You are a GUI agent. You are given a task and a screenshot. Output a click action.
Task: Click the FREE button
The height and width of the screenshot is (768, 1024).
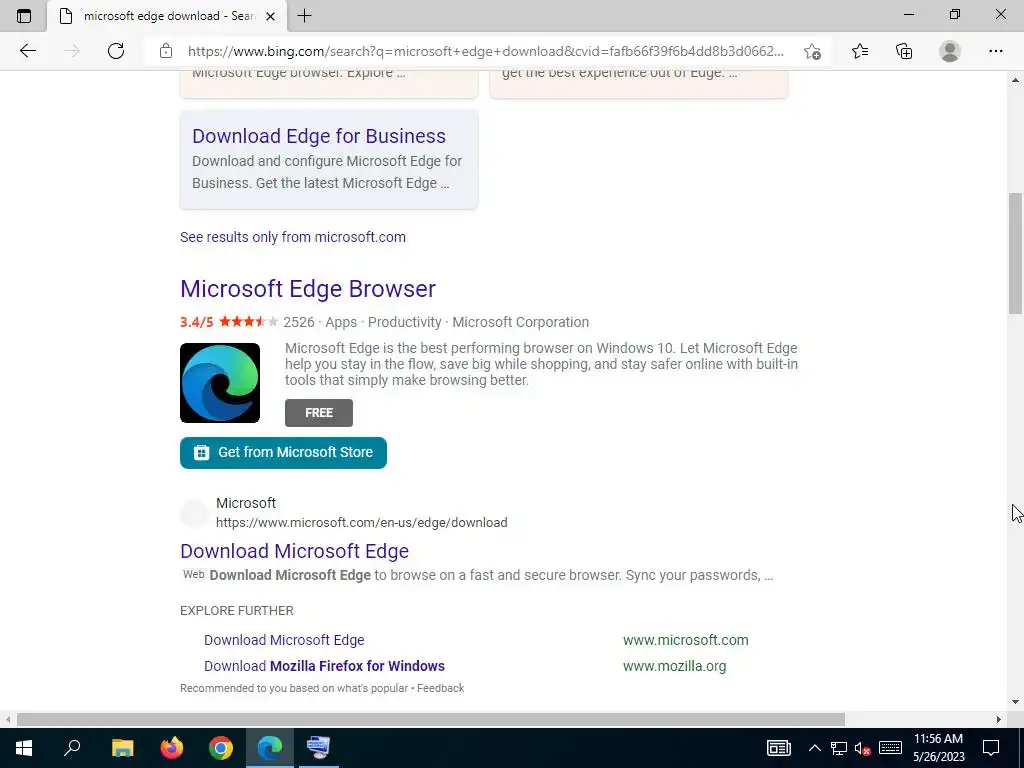click(x=319, y=413)
